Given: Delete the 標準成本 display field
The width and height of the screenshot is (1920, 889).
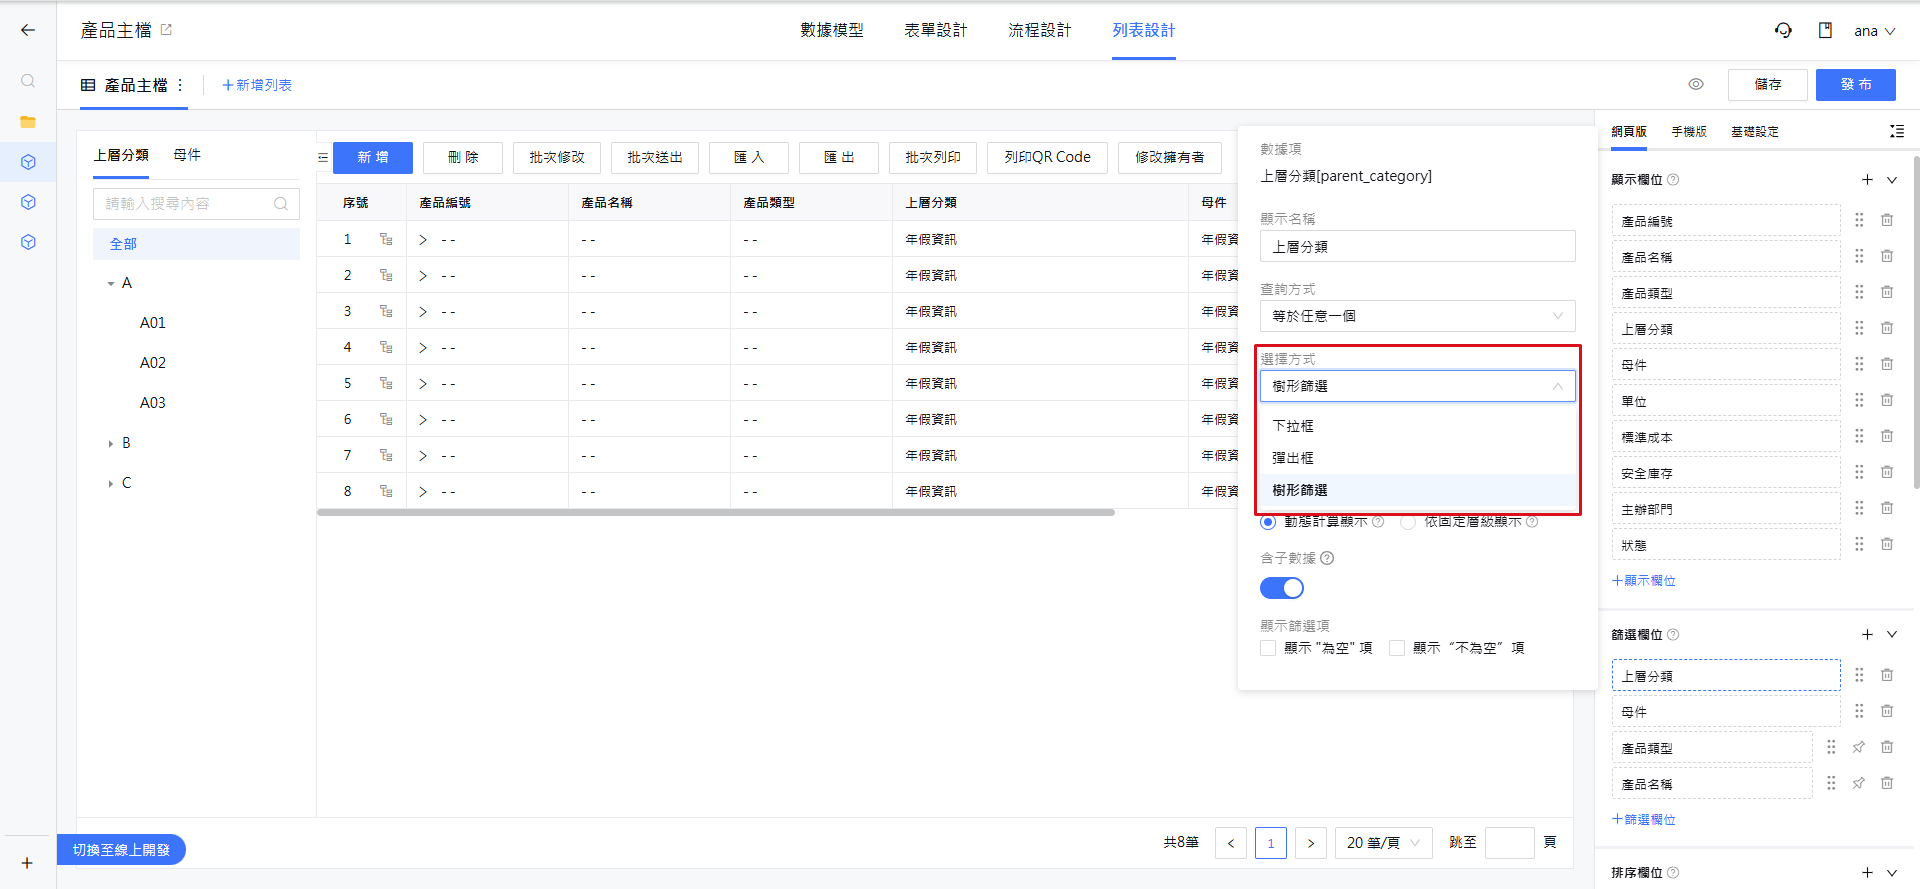Looking at the screenshot, I should 1887,436.
